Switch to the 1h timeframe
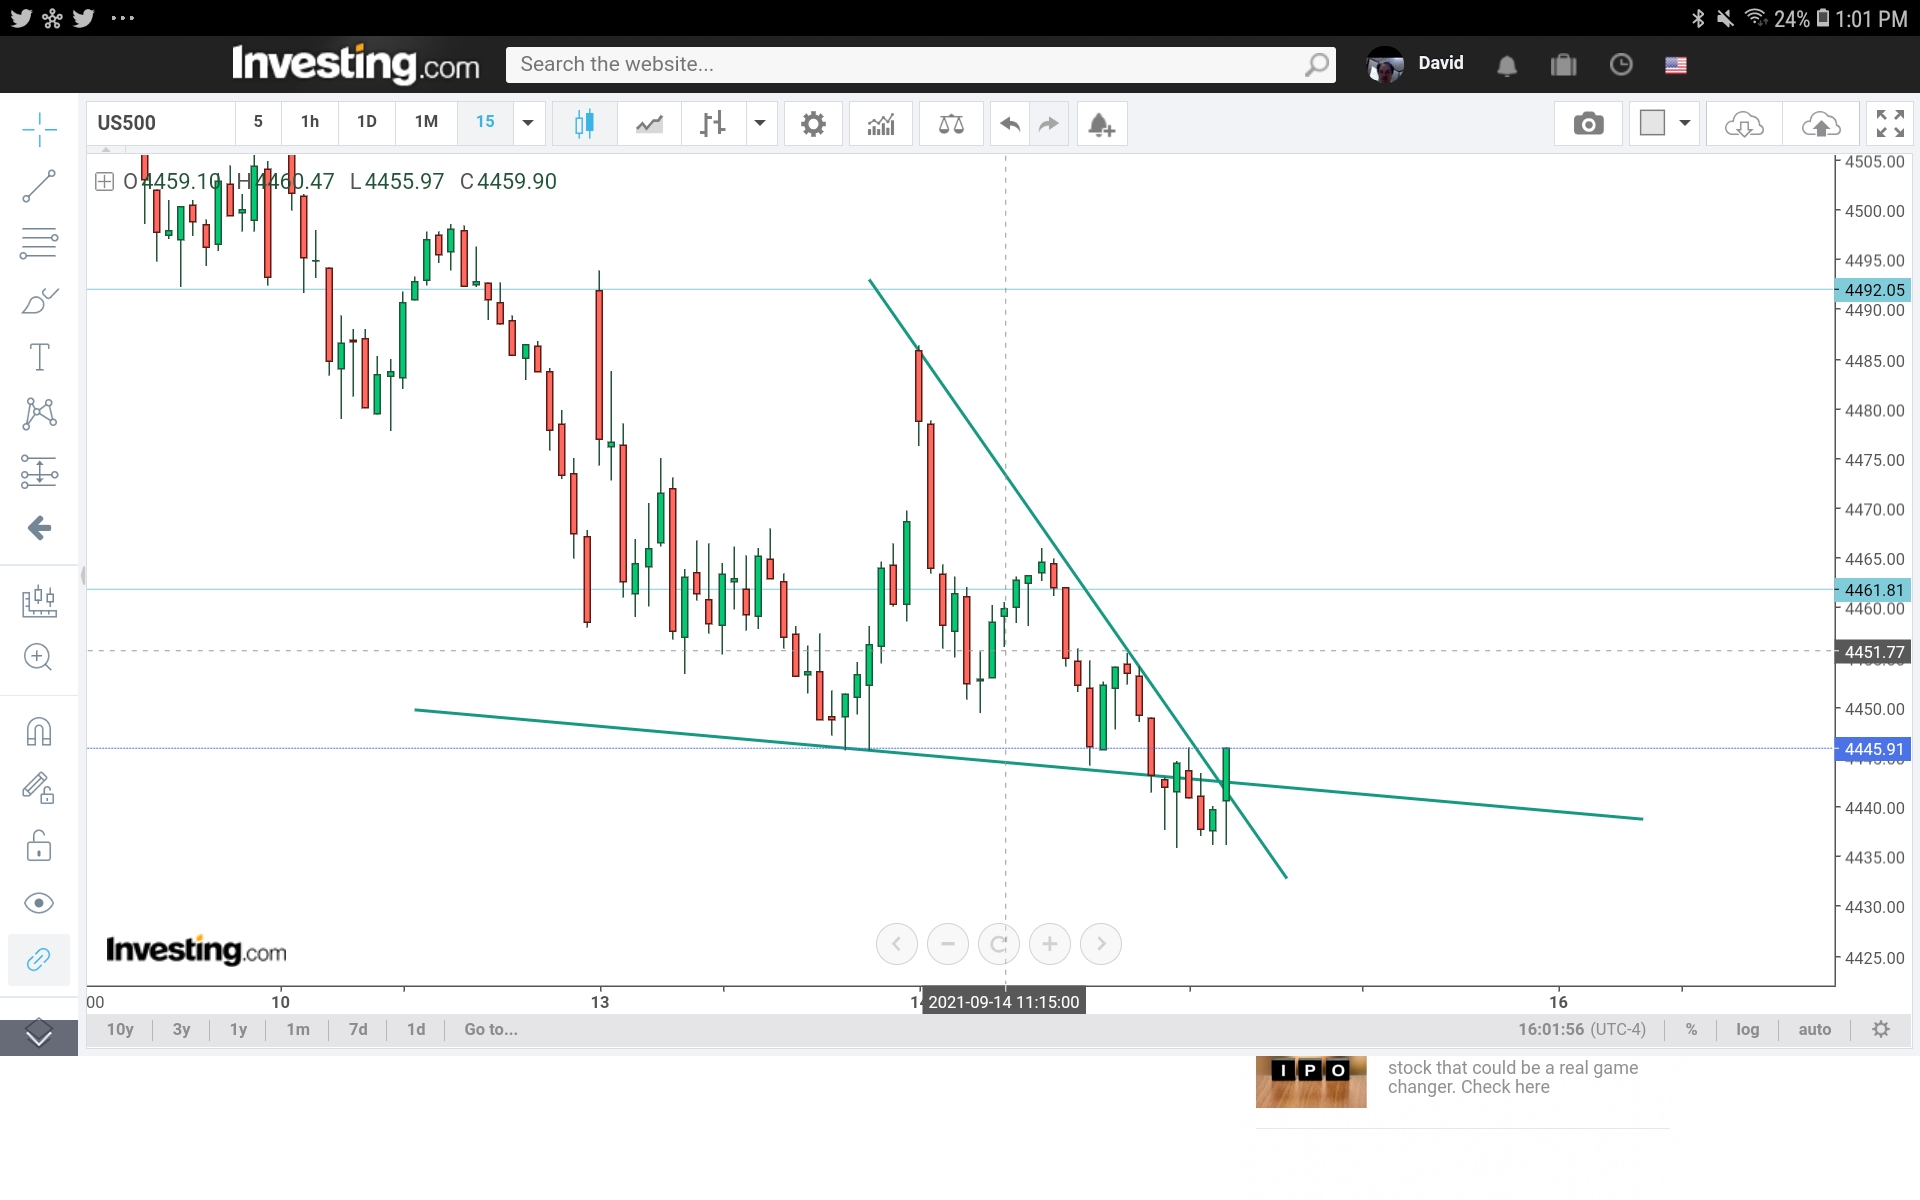 pos(310,122)
